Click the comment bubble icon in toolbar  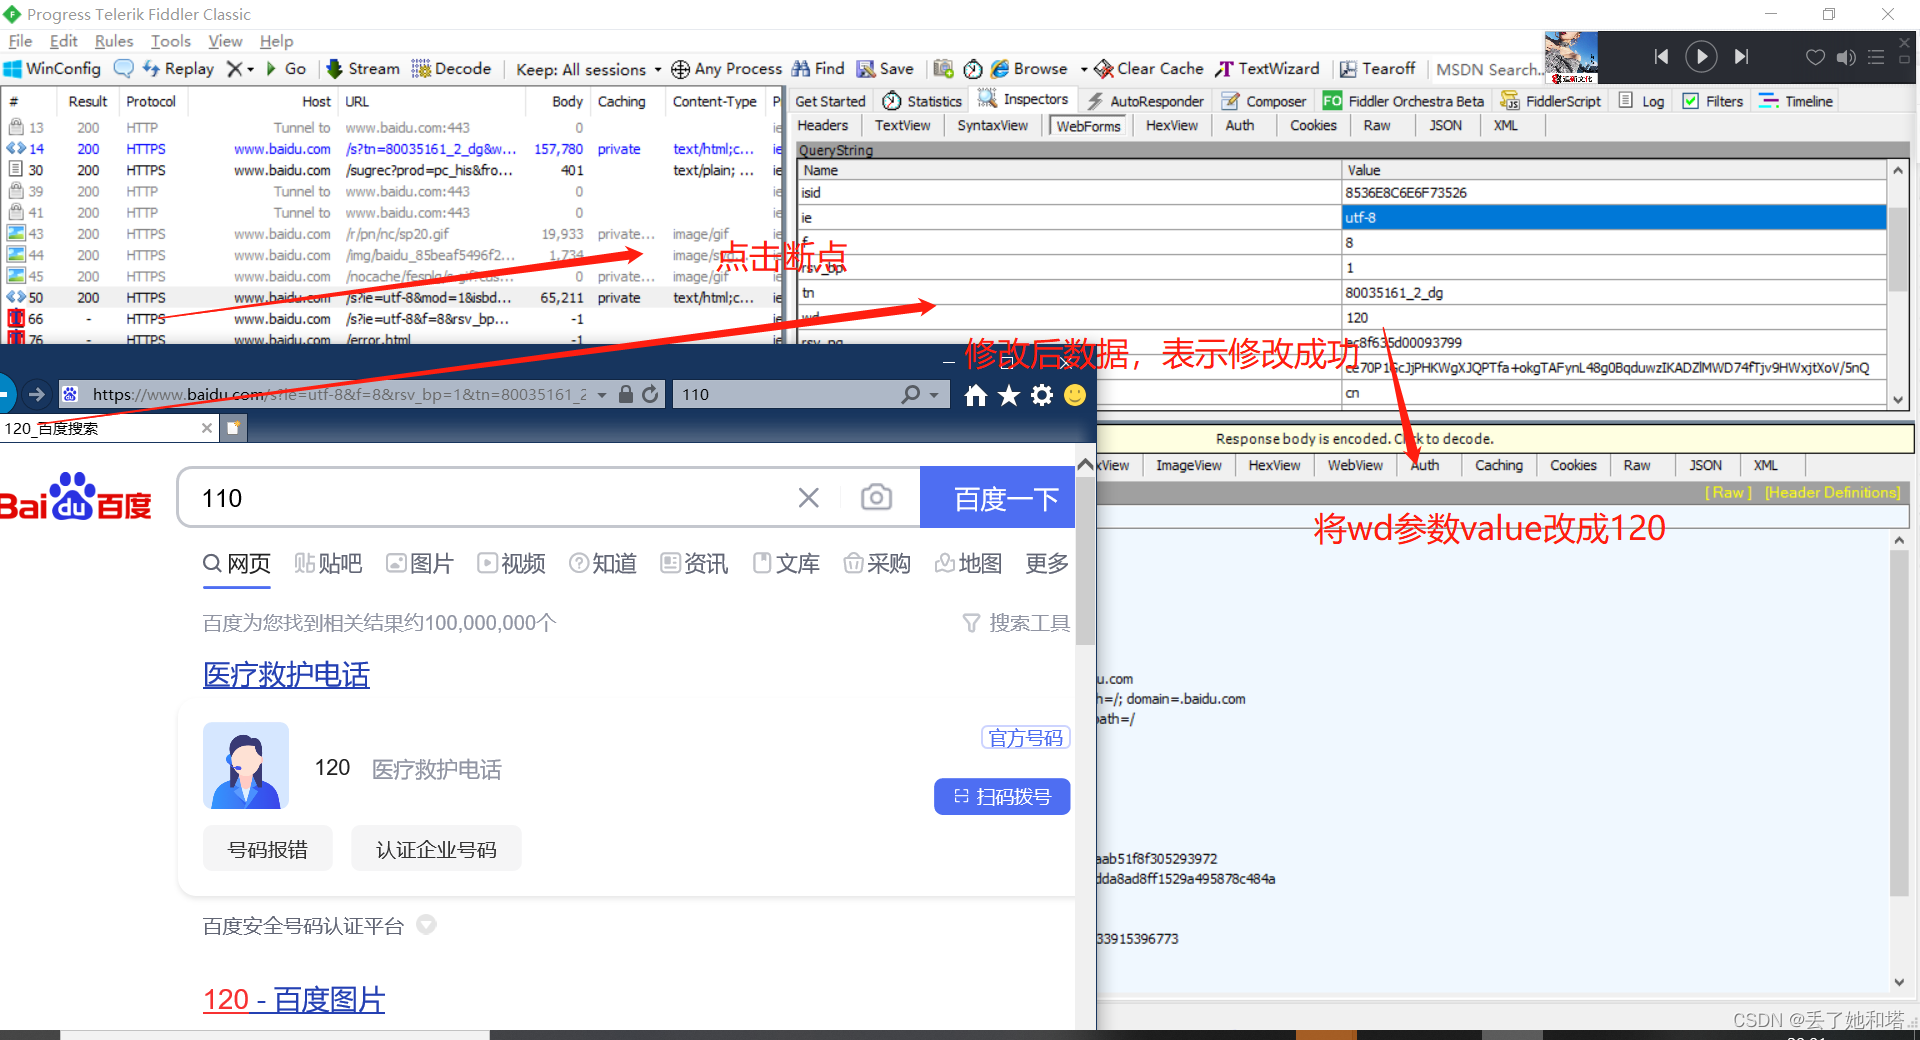(x=123, y=69)
